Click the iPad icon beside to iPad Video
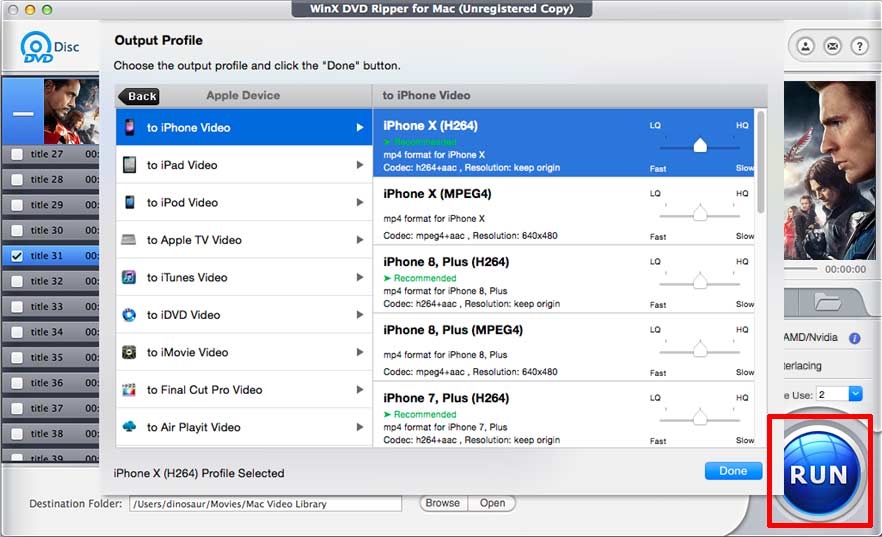This screenshot has width=882, height=537. coord(129,165)
